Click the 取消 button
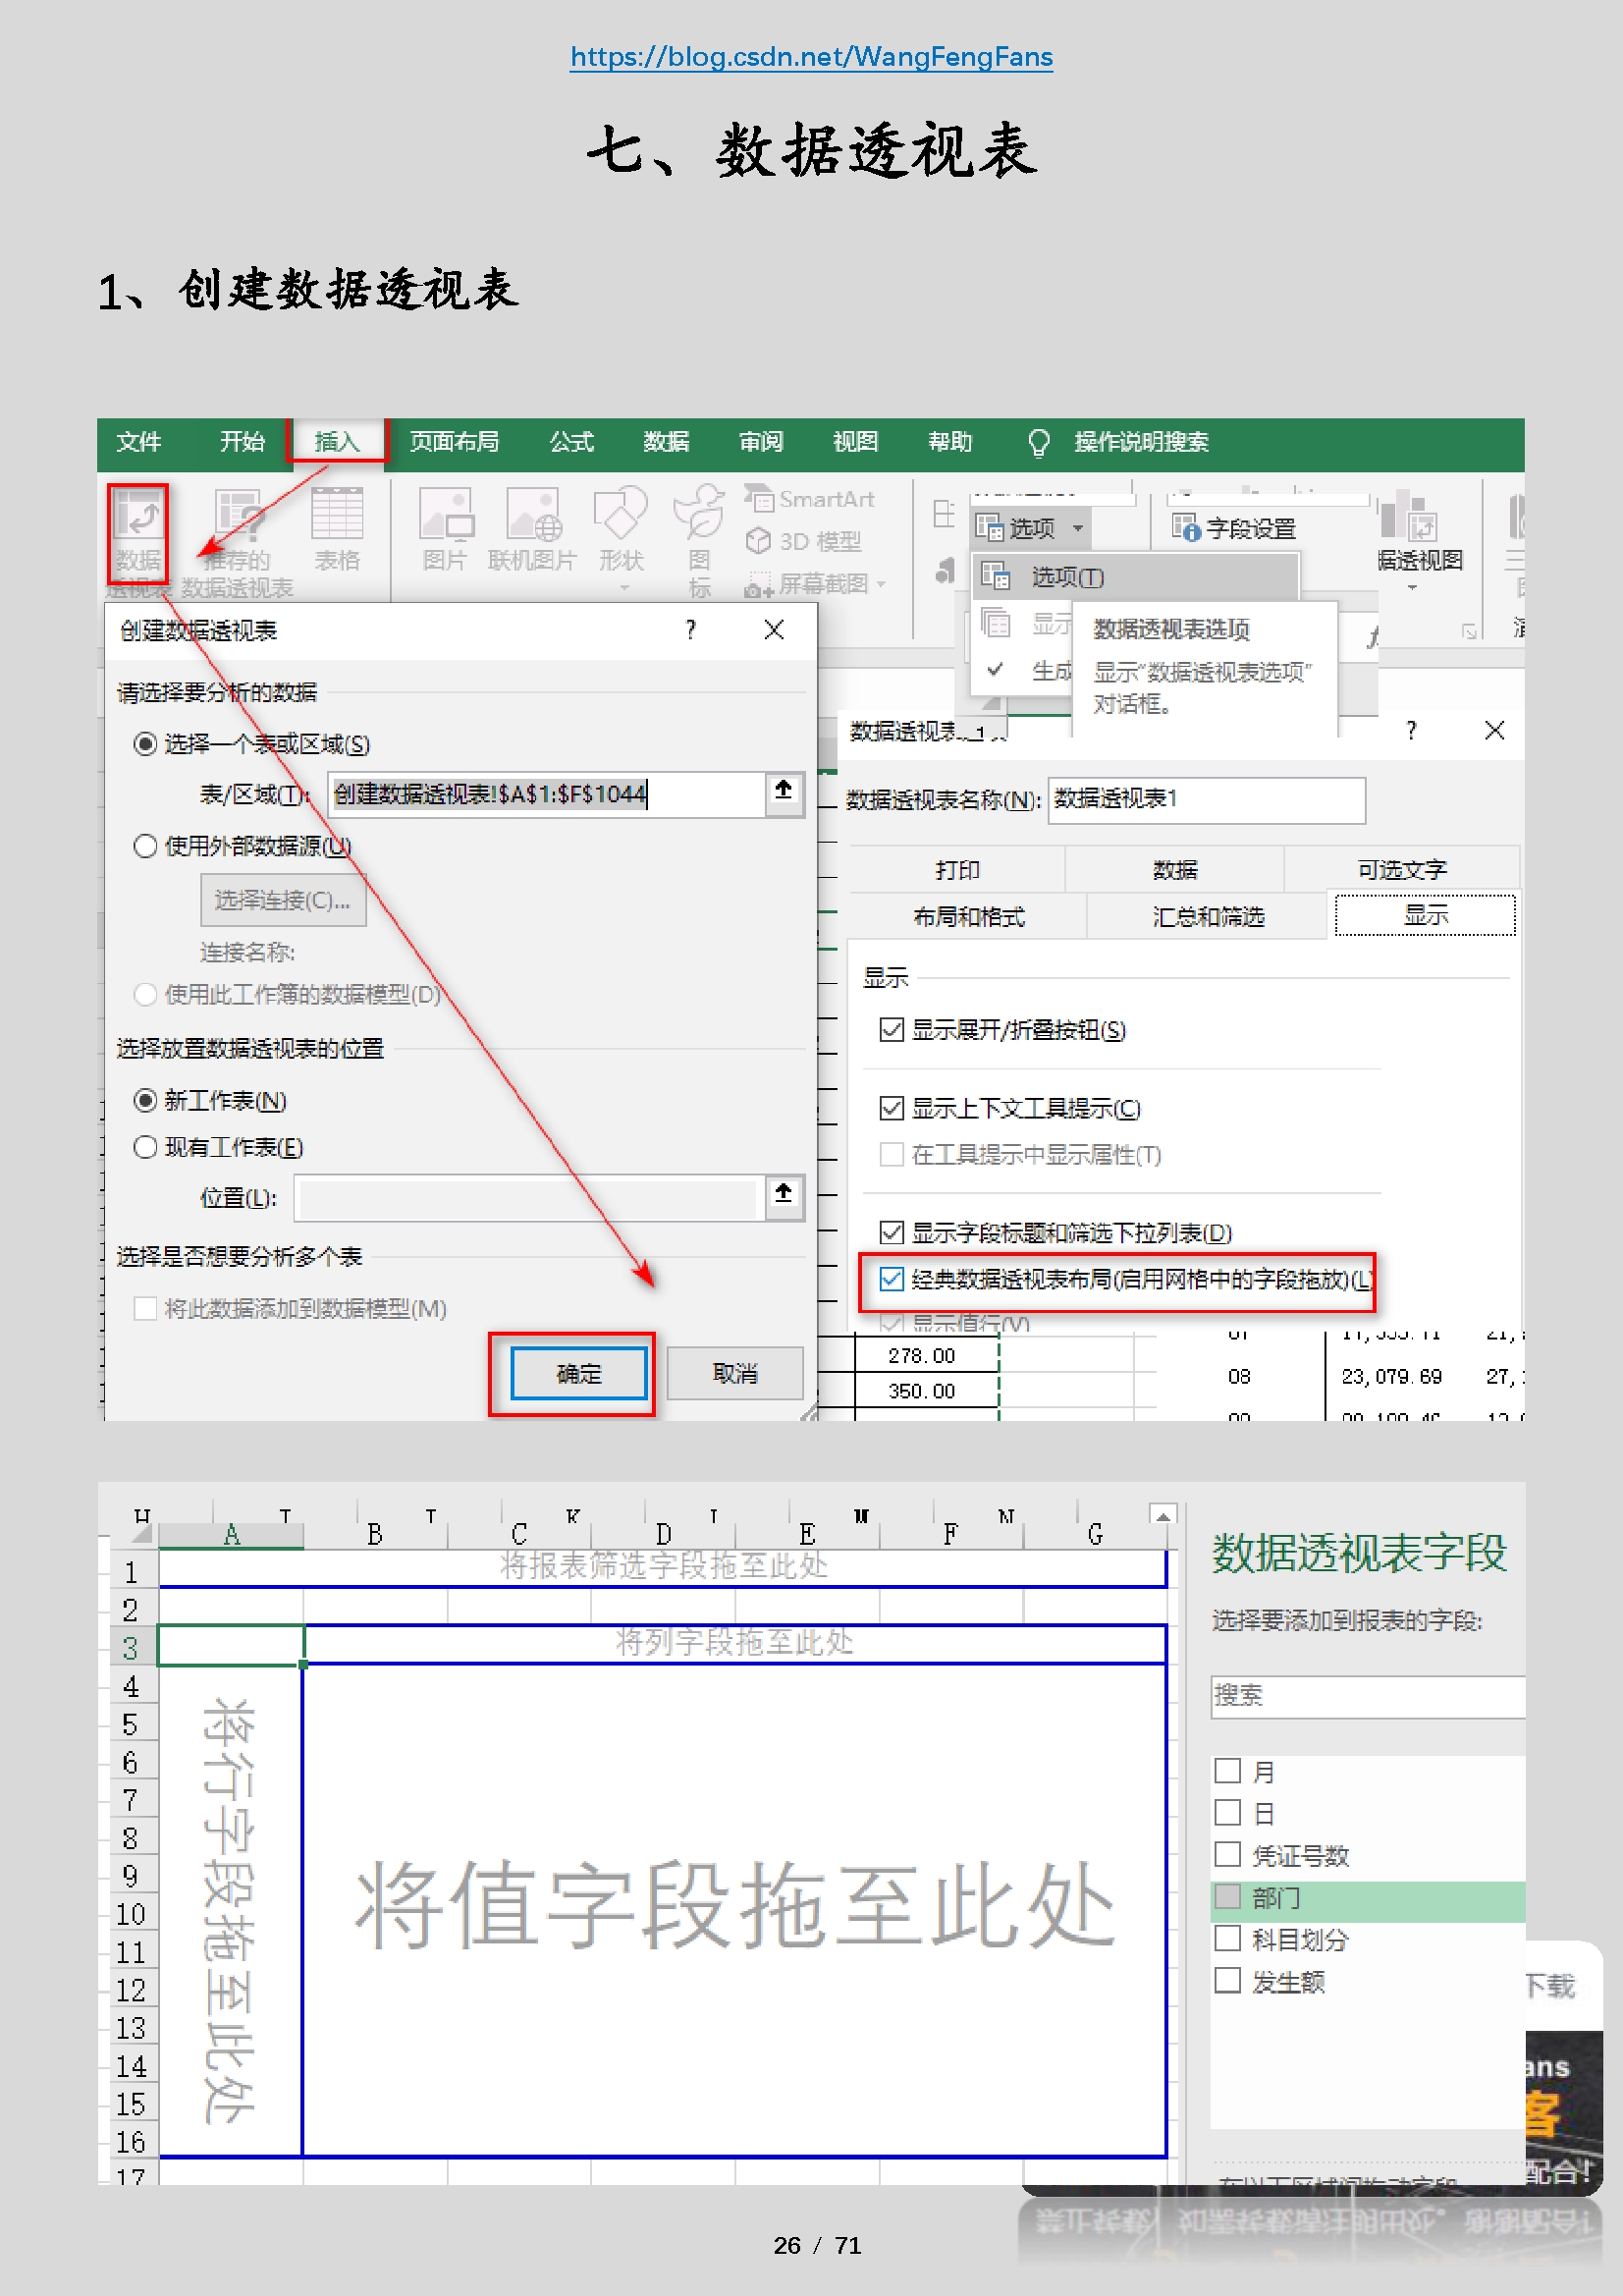 click(x=735, y=1373)
